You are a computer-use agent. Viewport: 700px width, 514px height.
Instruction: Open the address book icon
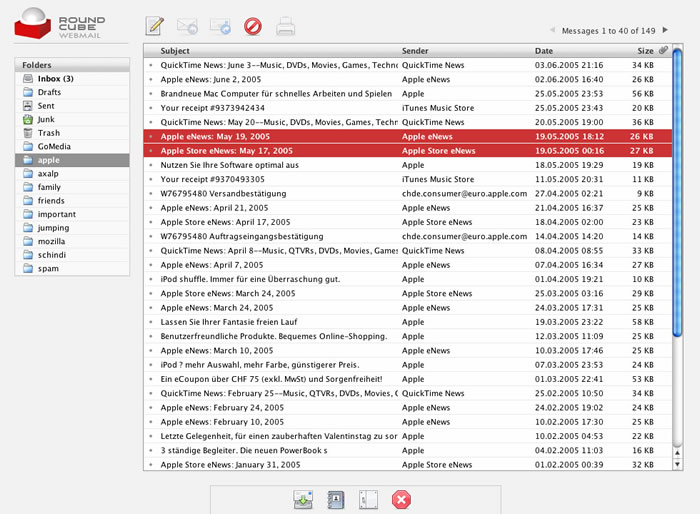(x=336, y=500)
